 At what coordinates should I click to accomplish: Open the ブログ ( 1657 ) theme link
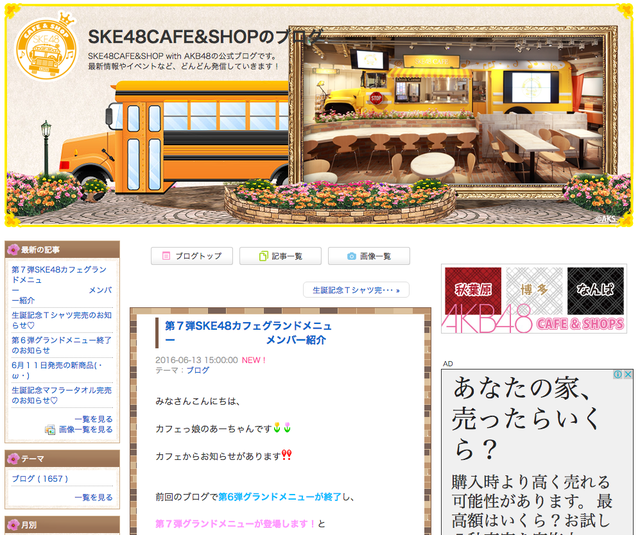click(40, 479)
